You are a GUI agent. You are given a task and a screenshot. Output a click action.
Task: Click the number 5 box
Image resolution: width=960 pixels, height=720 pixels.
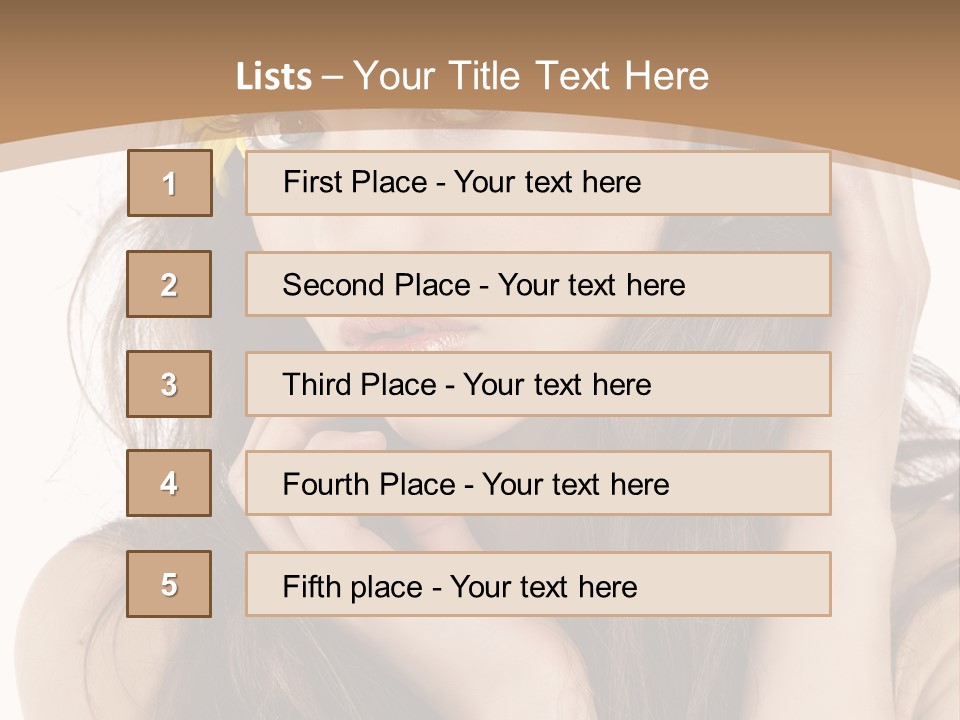169,584
